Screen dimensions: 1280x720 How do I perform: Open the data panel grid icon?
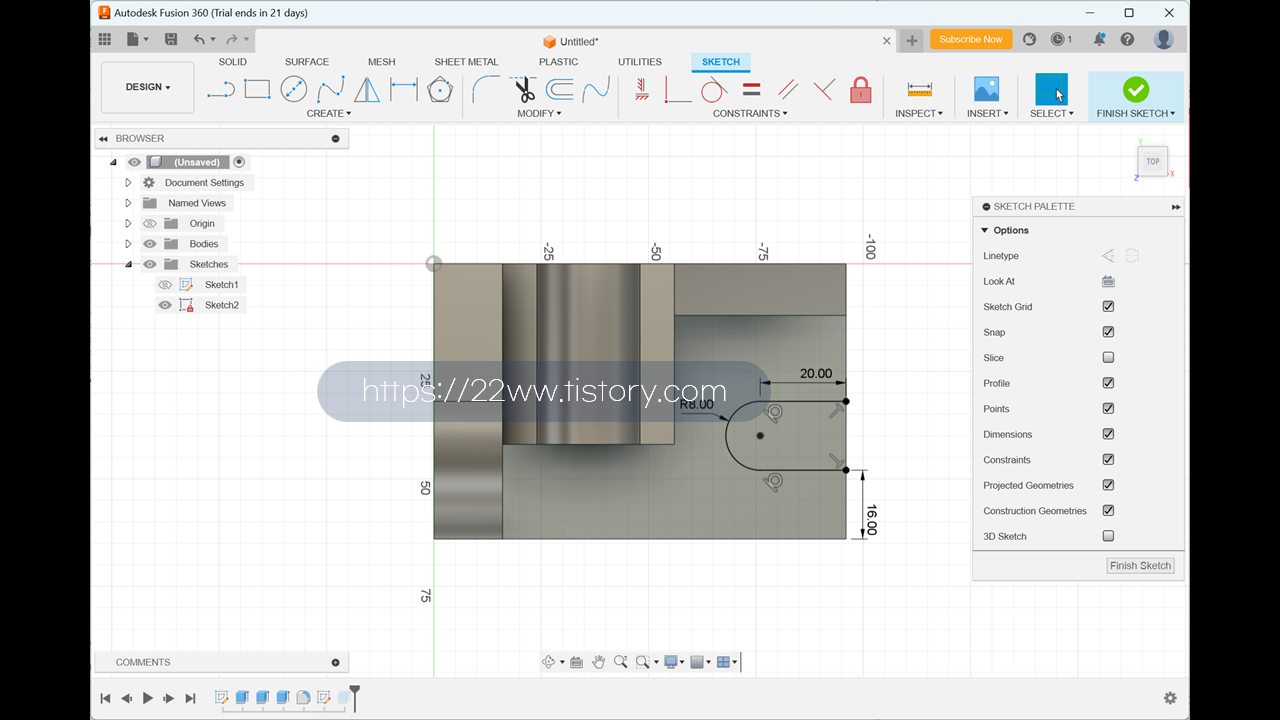click(x=105, y=39)
